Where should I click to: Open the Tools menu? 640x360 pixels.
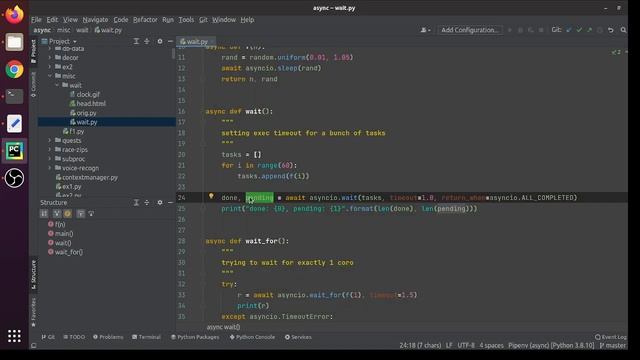click(186, 20)
